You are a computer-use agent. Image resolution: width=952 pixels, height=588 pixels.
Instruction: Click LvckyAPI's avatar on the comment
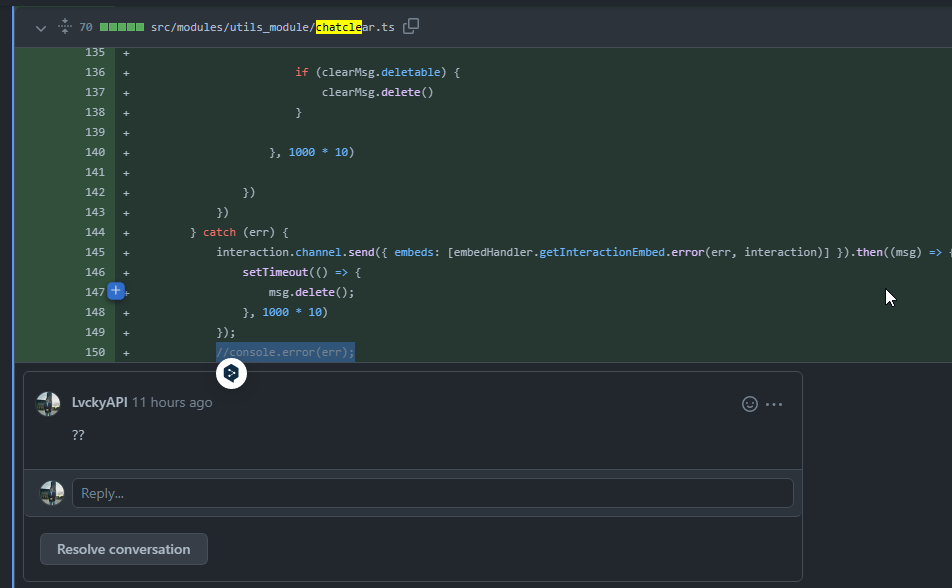(49, 403)
